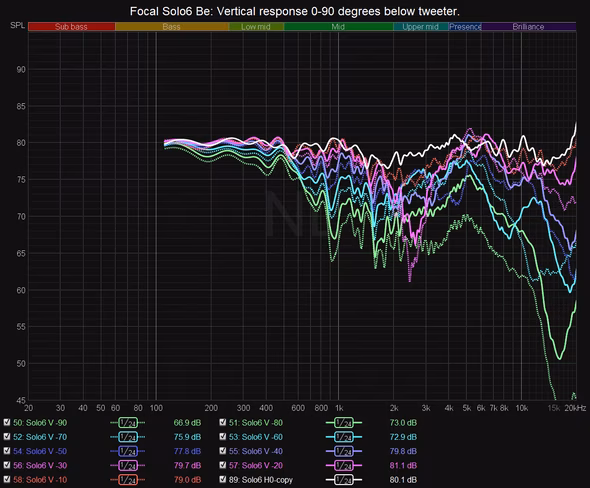Viewport: 590px width, 488px height.
Task: Click the 75.9 dB readout value
Action: (187, 437)
